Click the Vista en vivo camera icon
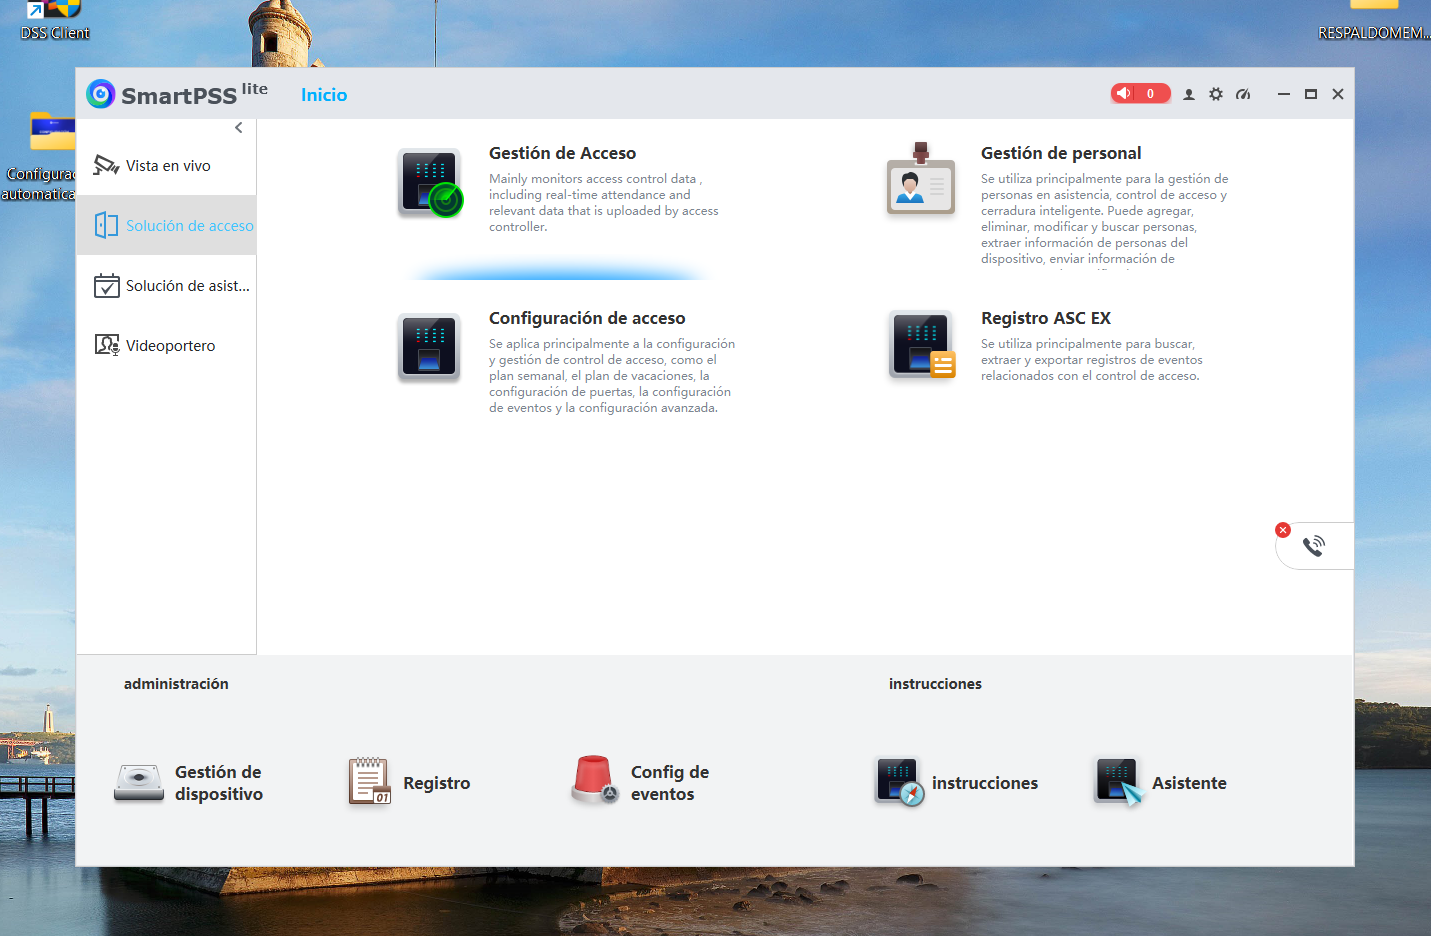The width and height of the screenshot is (1431, 936). click(106, 165)
